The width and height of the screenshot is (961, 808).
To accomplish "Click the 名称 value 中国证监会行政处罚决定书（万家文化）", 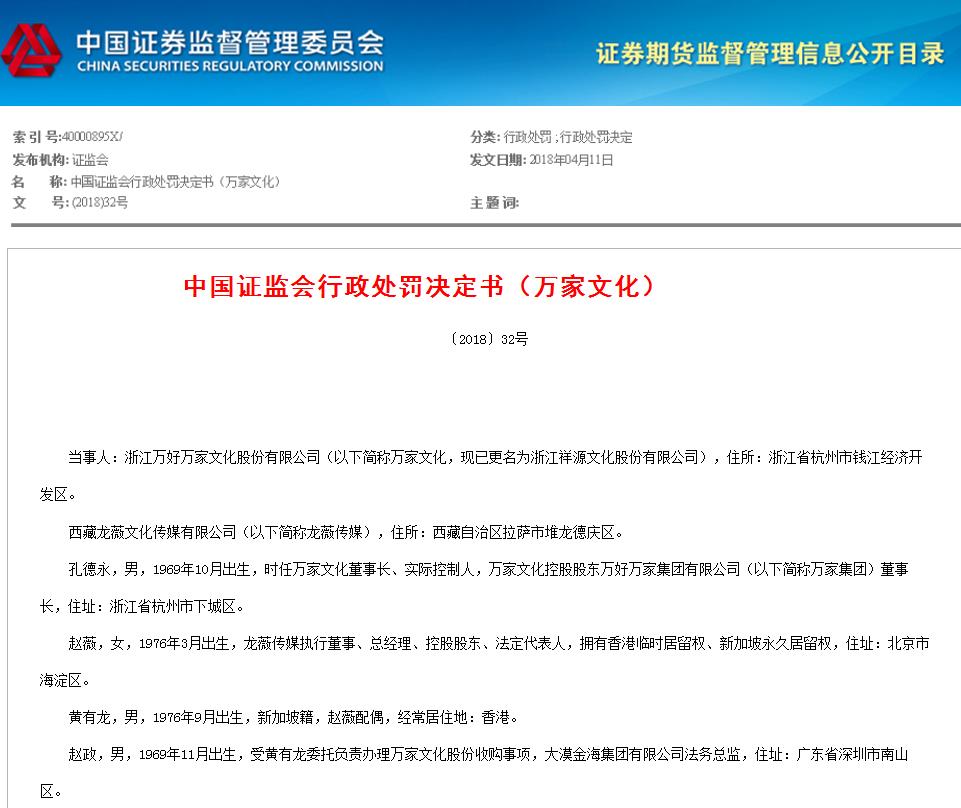I will pos(175,181).
